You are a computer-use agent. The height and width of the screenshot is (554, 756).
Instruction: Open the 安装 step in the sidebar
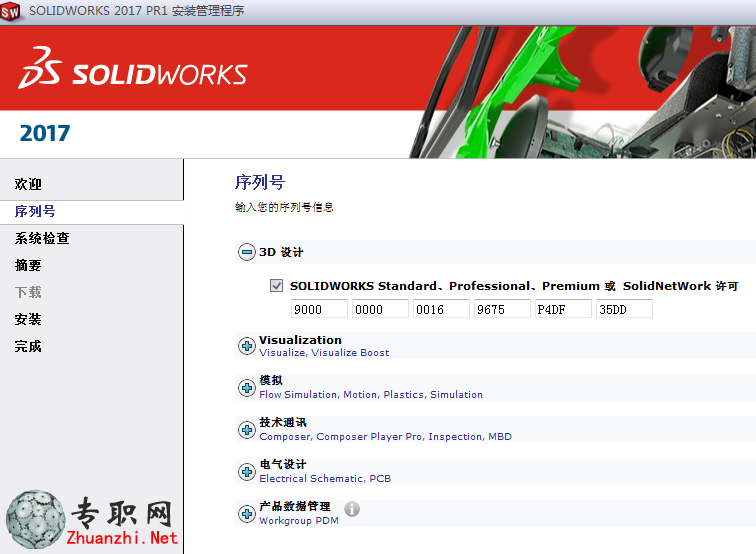click(28, 319)
